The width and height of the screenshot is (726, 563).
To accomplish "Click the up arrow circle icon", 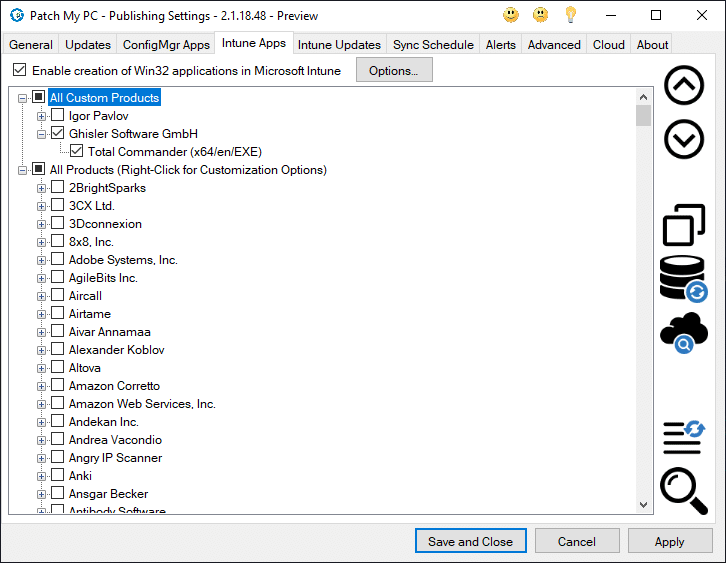I will [x=684, y=86].
